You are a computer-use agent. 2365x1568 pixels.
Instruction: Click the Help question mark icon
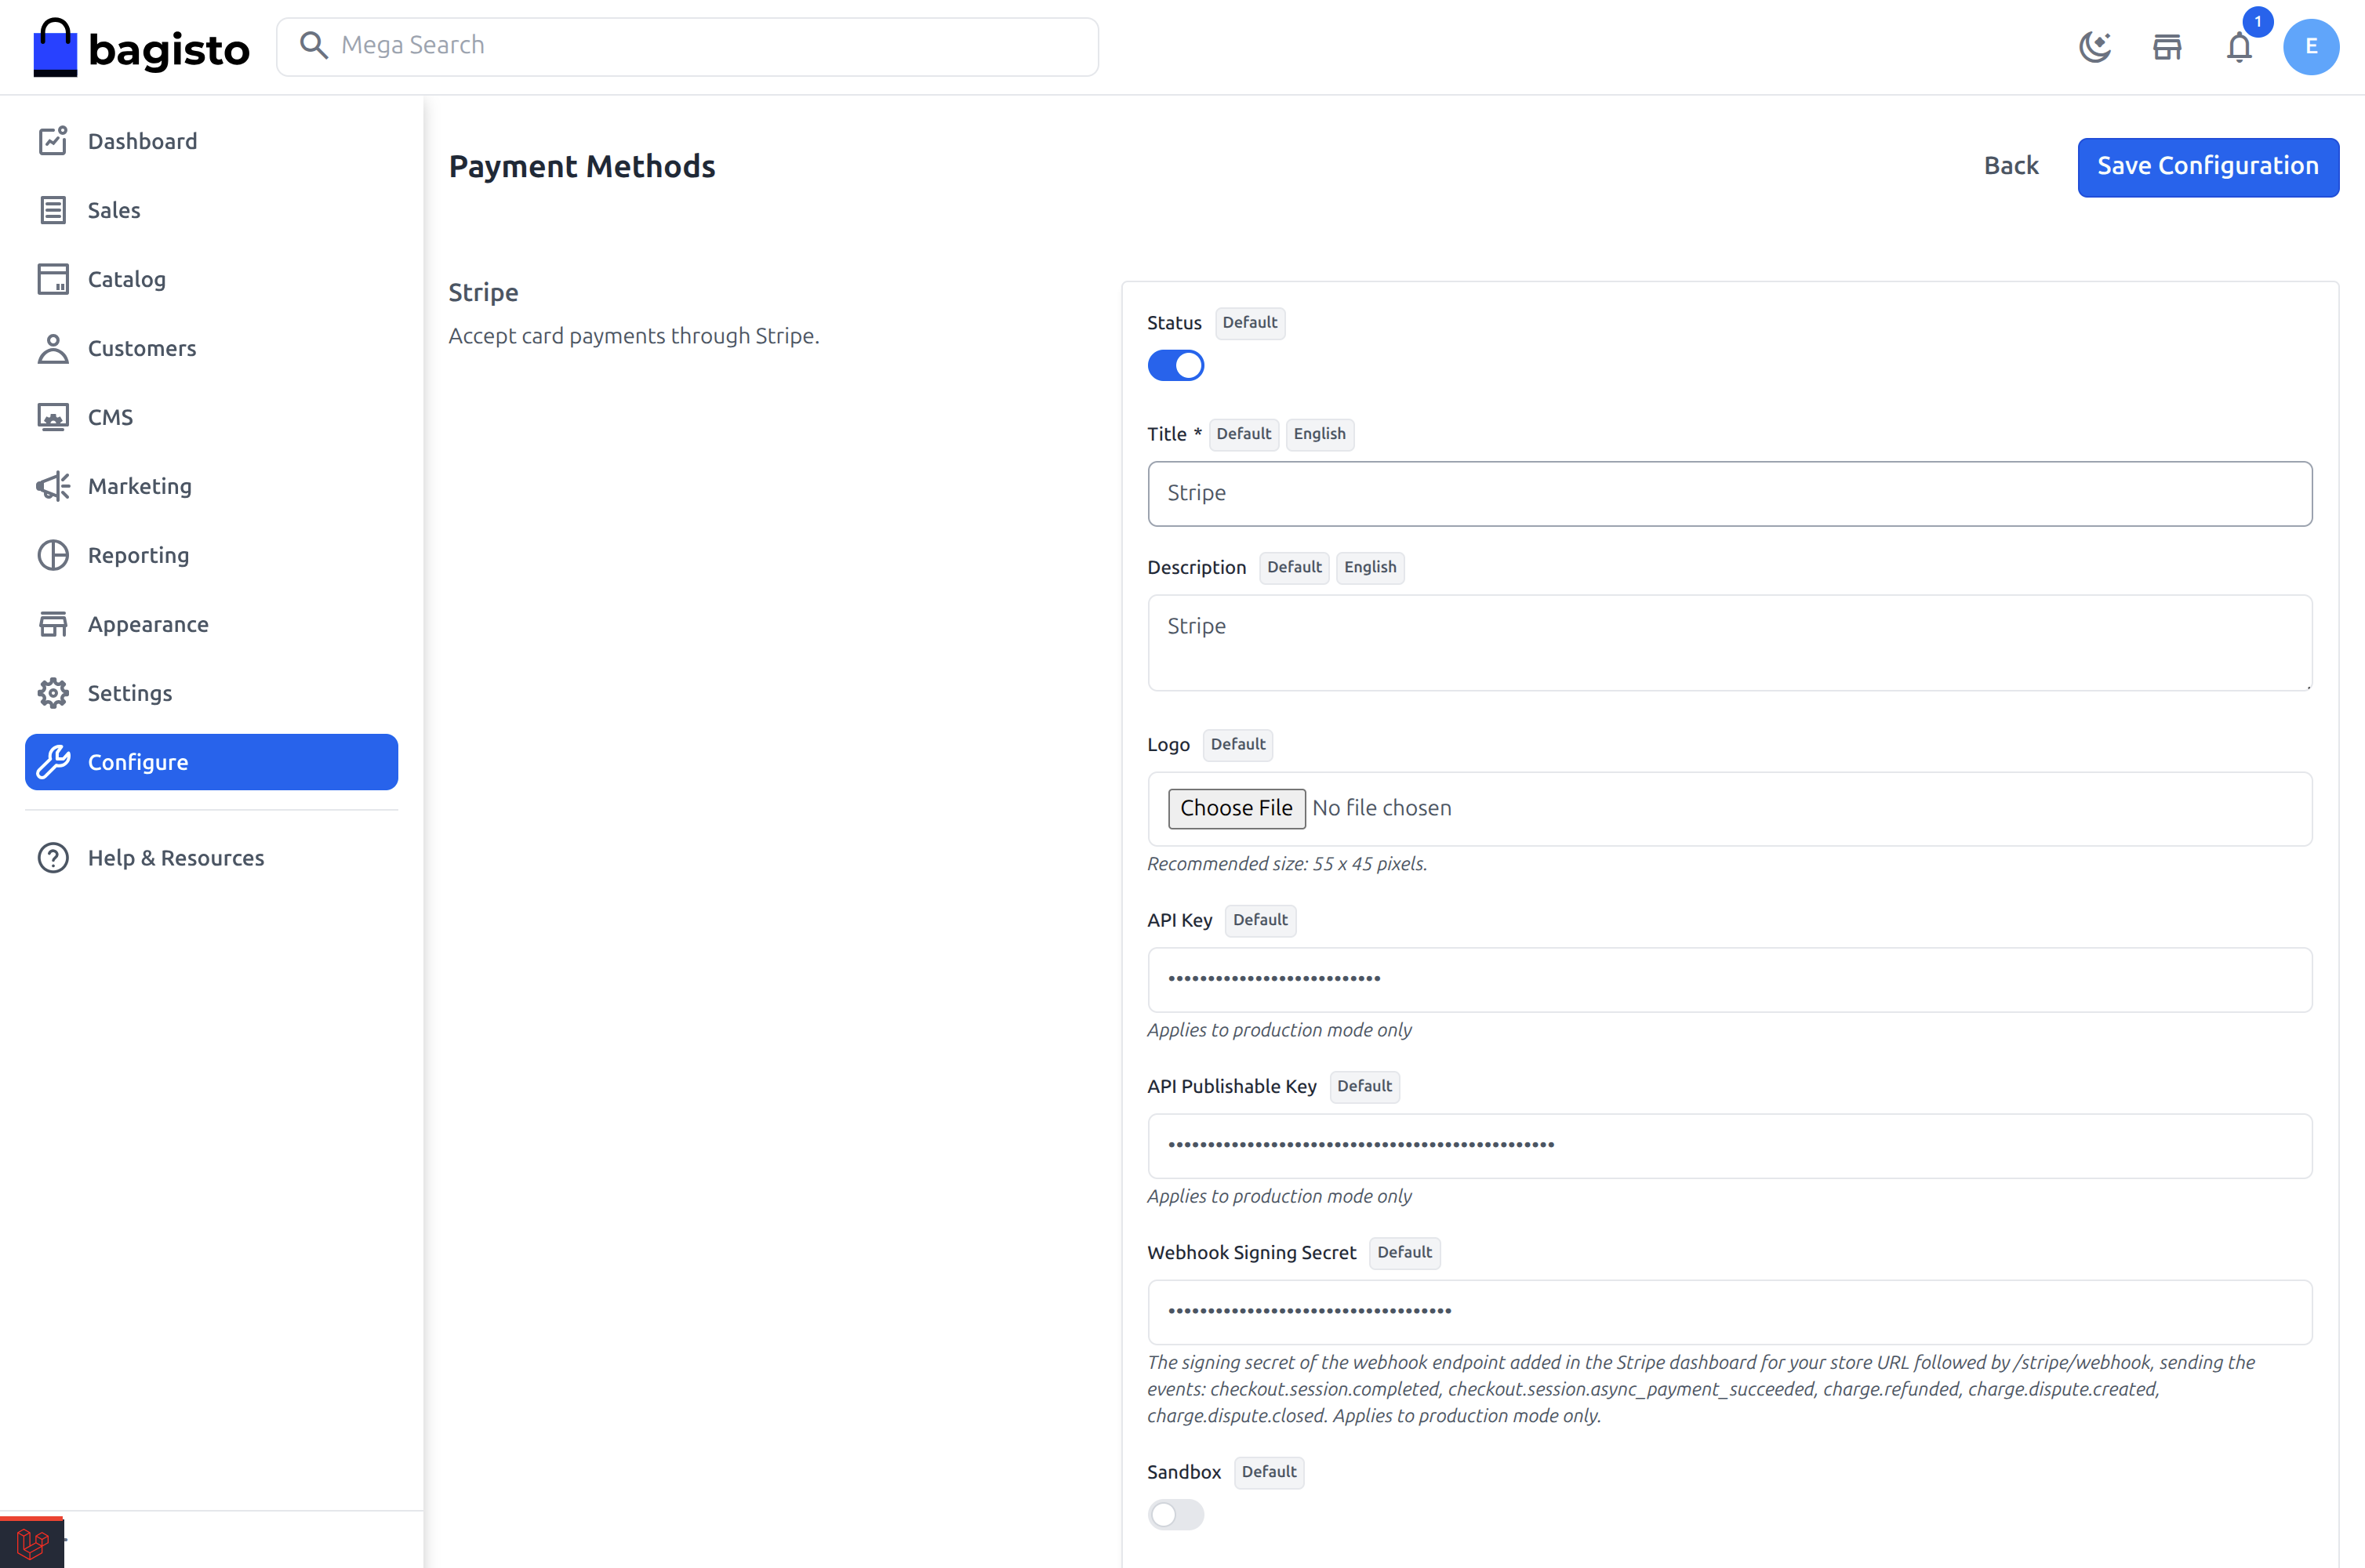click(53, 858)
